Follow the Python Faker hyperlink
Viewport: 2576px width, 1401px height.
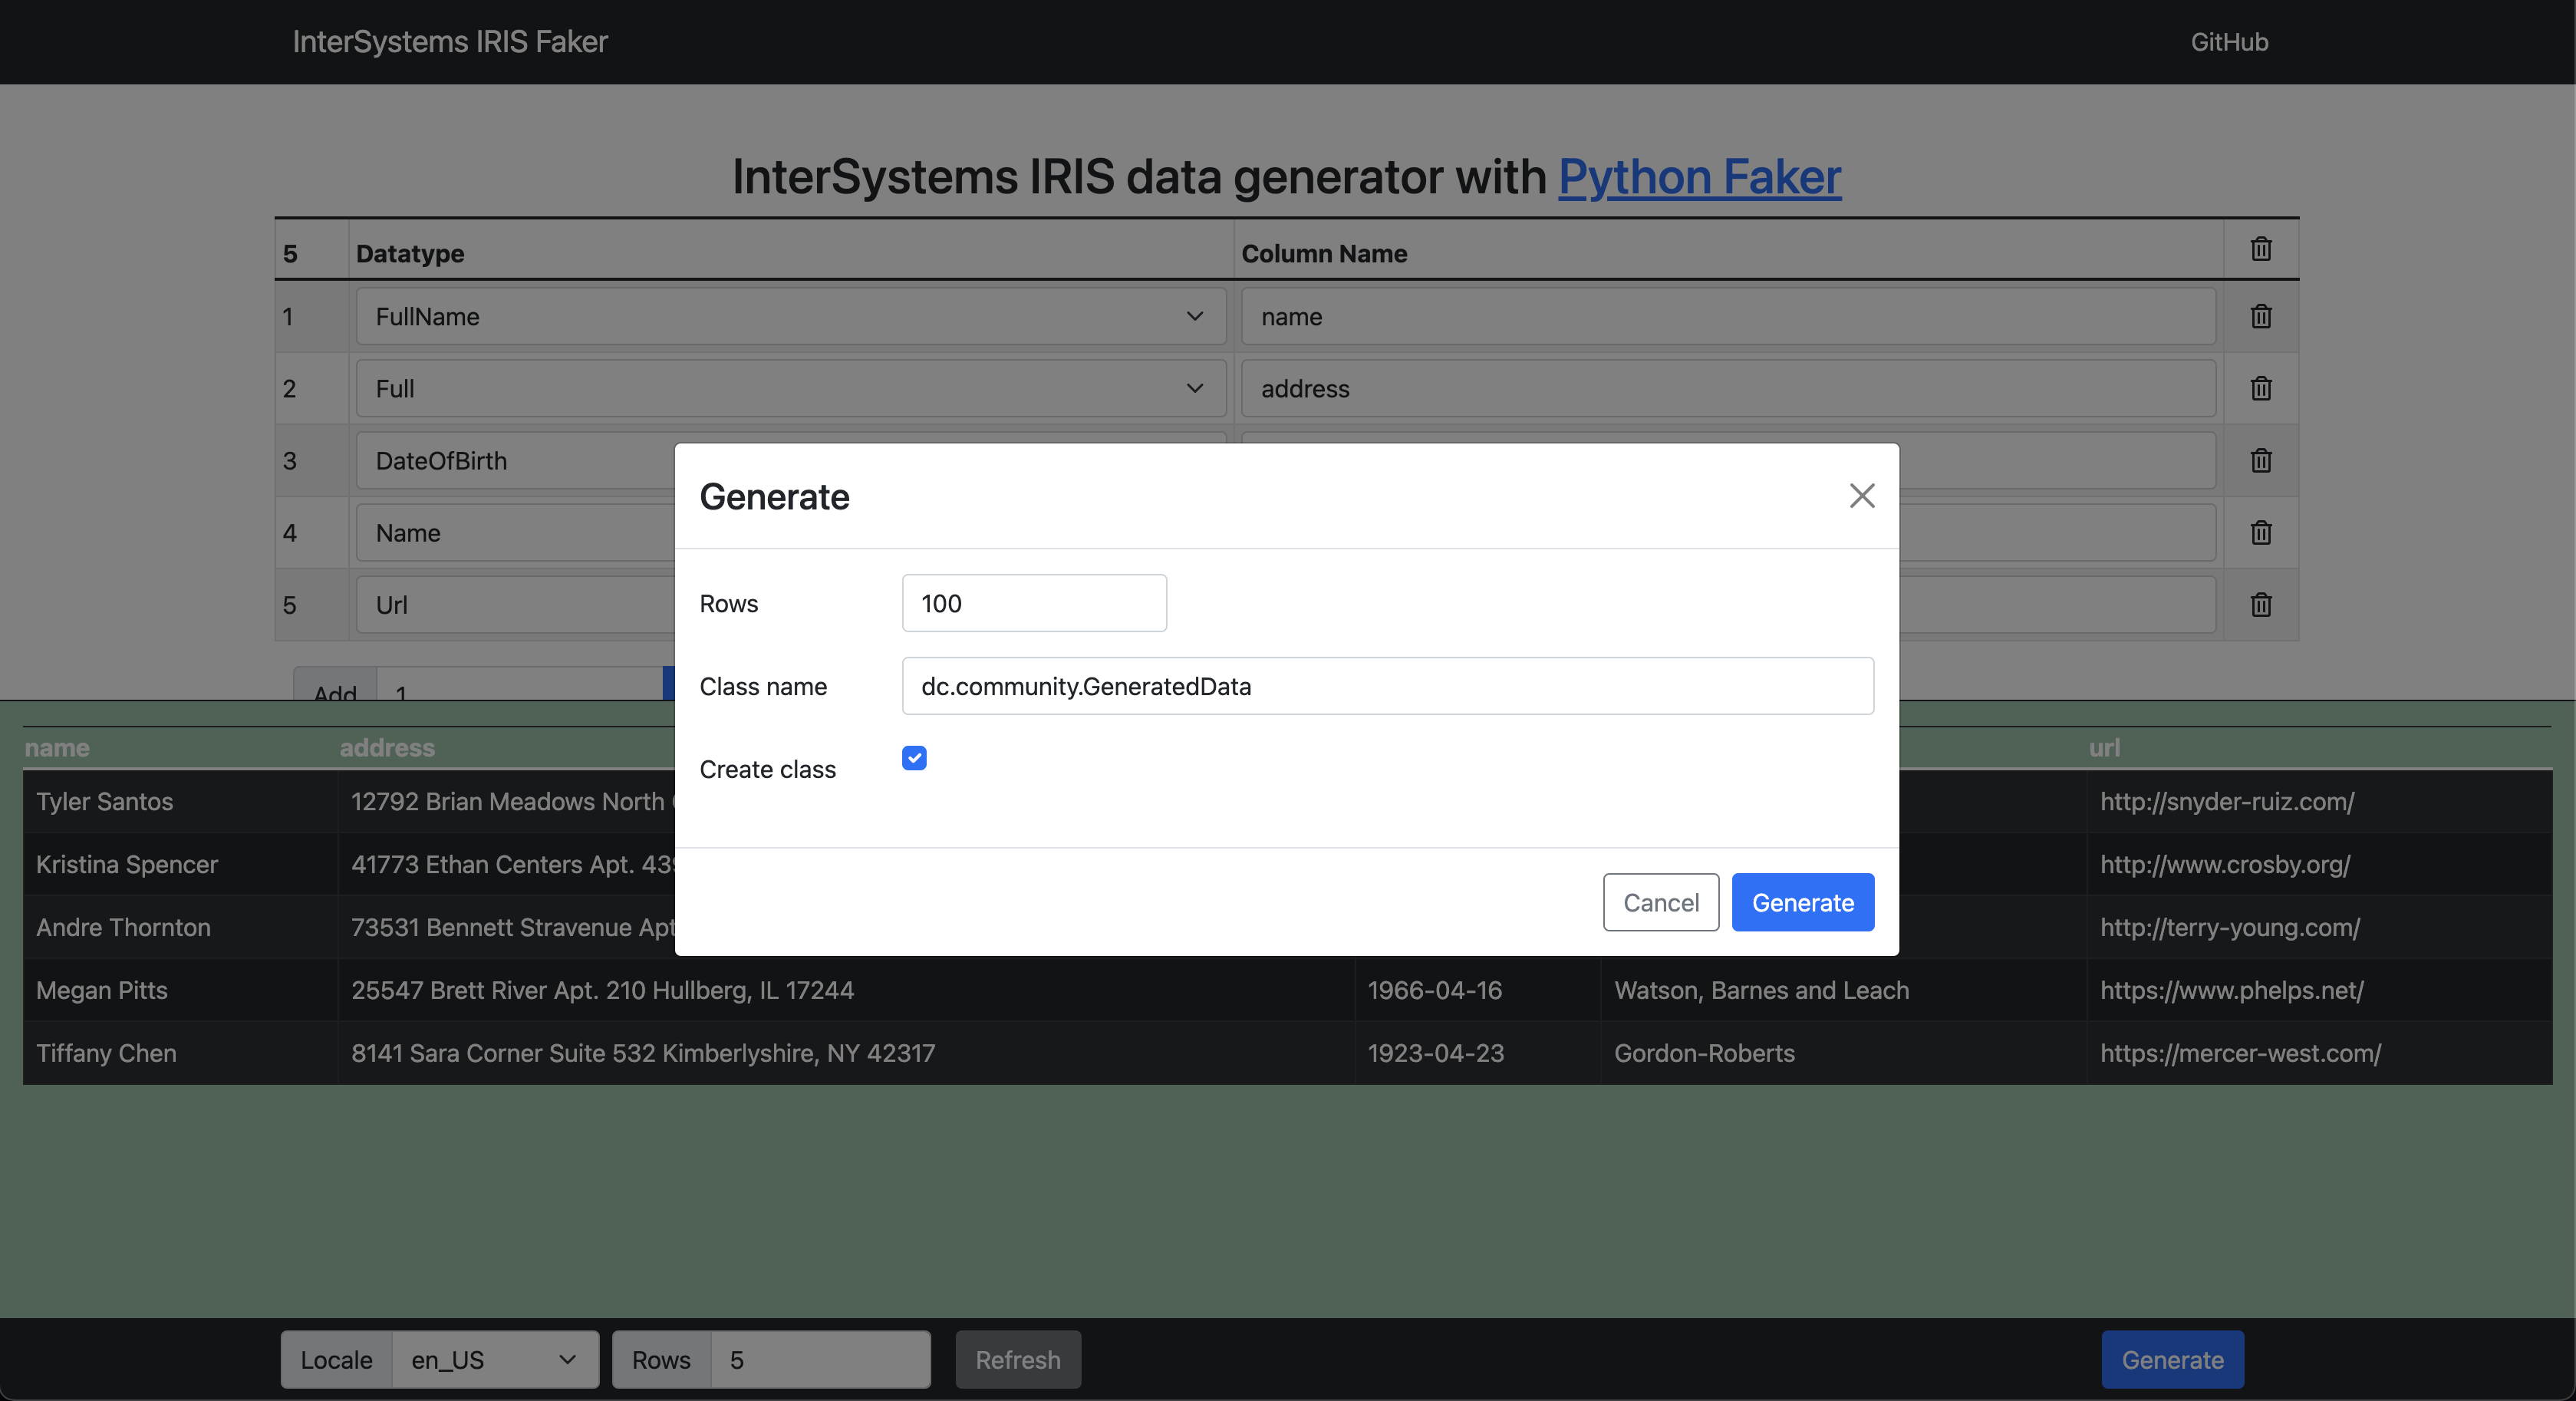[x=1699, y=177]
